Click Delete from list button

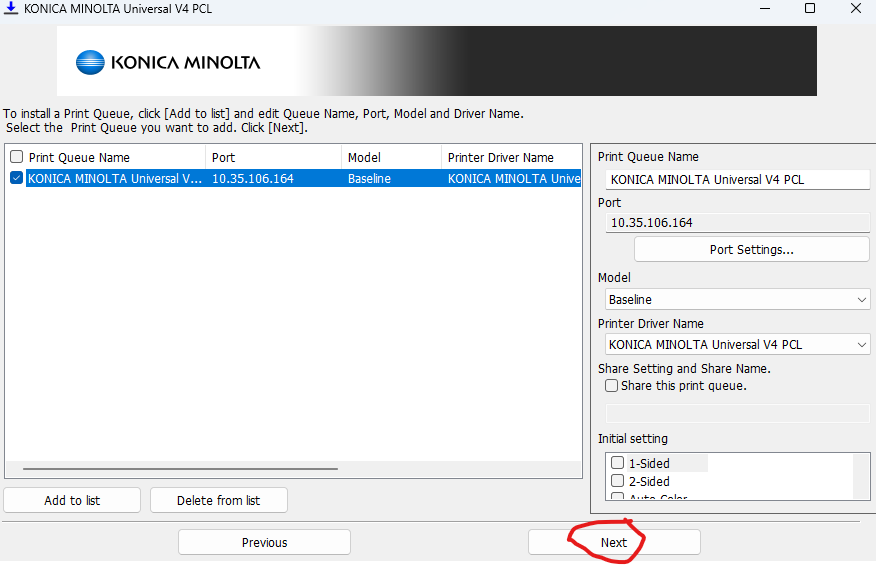(x=218, y=500)
